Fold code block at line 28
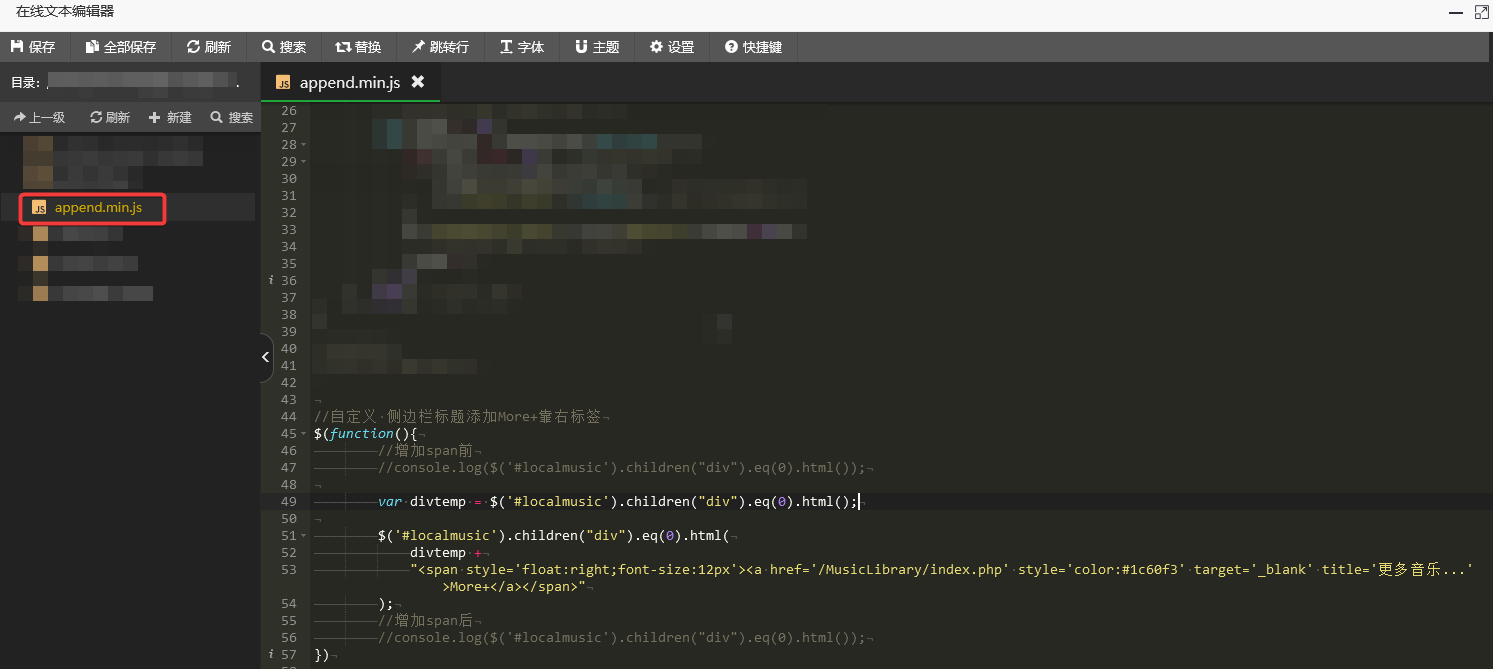Screen dimensions: 1493x669 304,145
